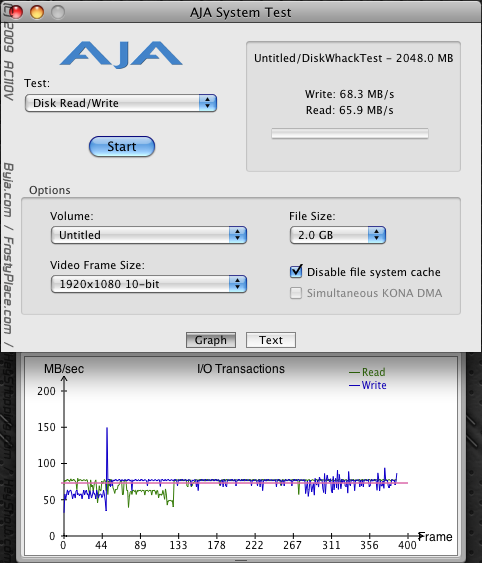This screenshot has width=482, height=563.
Task: Click the green Read legend entry
Action: pyautogui.click(x=367, y=372)
